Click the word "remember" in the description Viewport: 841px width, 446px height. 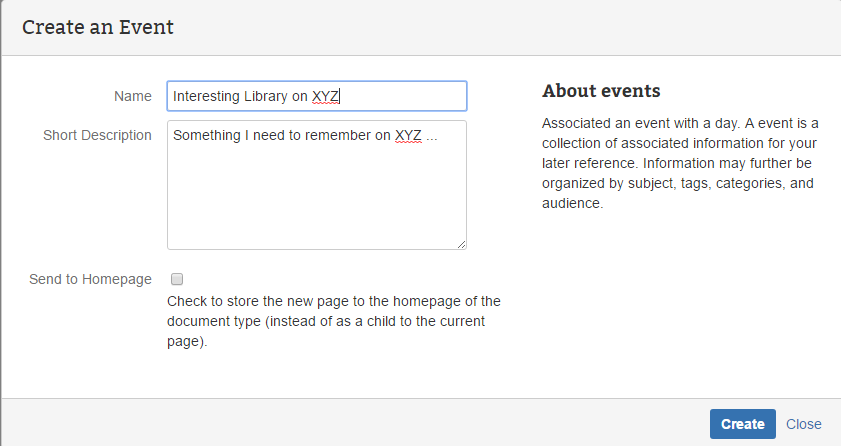(x=336, y=135)
